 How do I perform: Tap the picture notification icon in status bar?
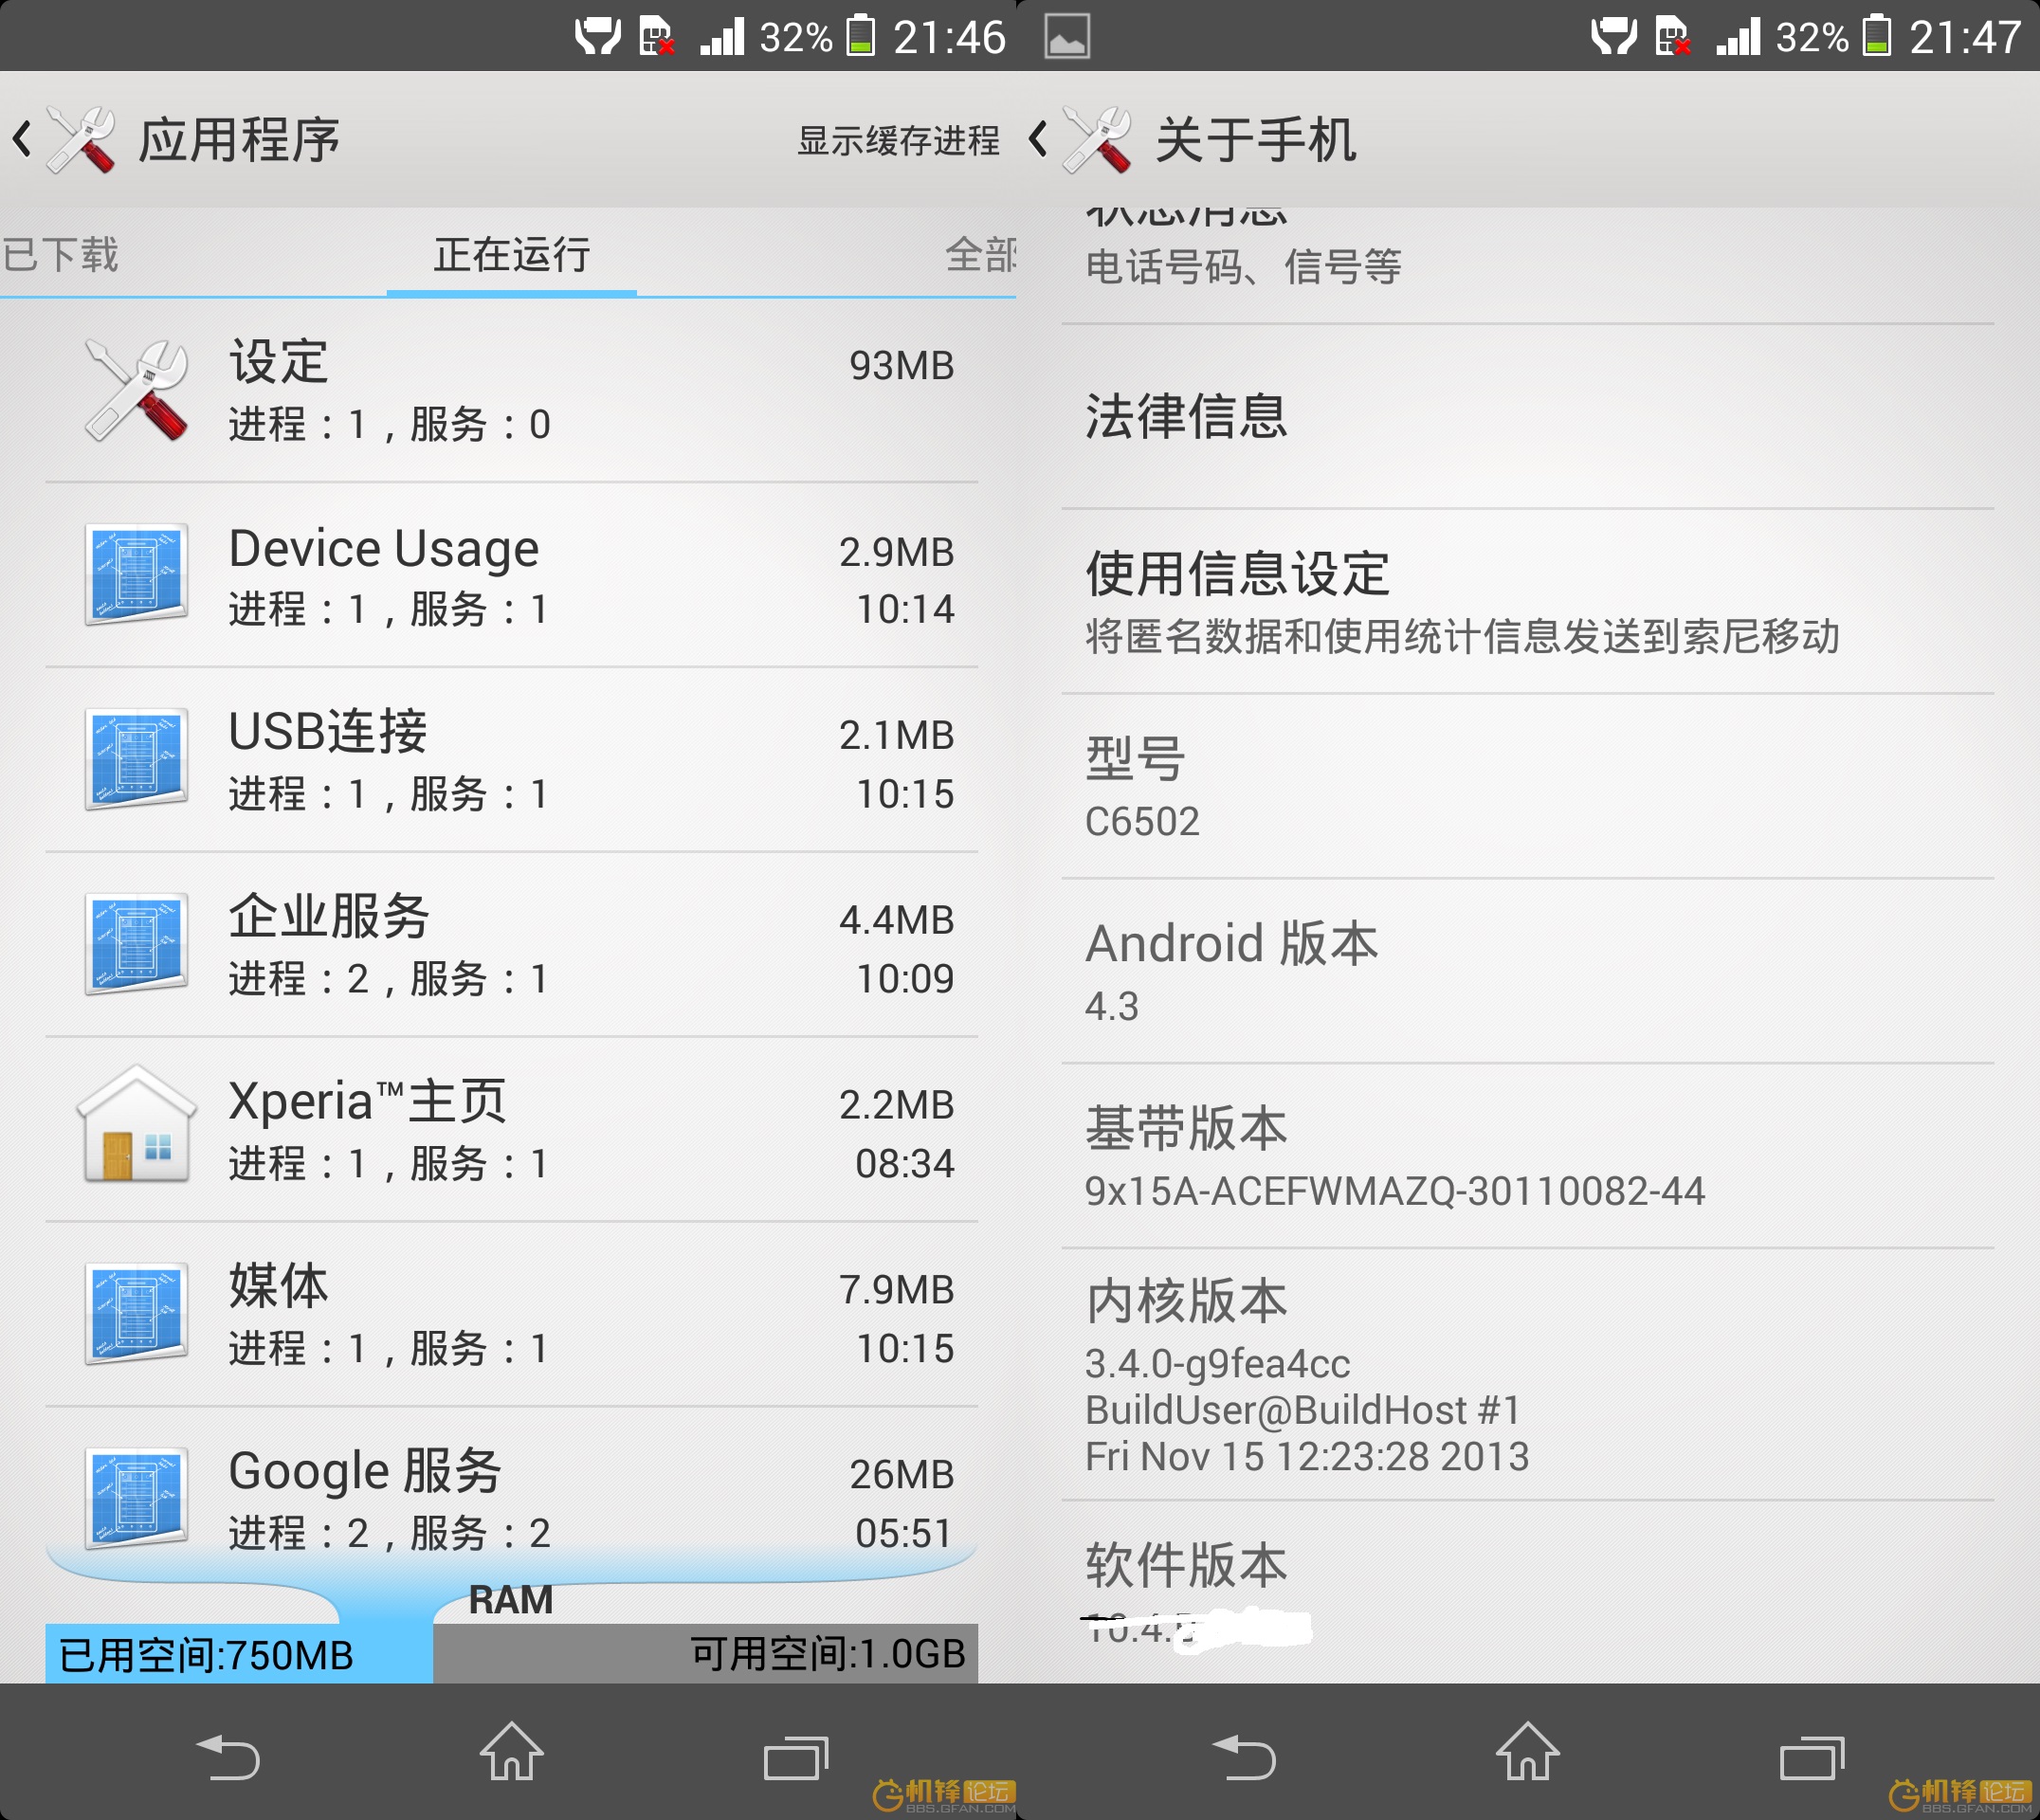(x=1066, y=37)
